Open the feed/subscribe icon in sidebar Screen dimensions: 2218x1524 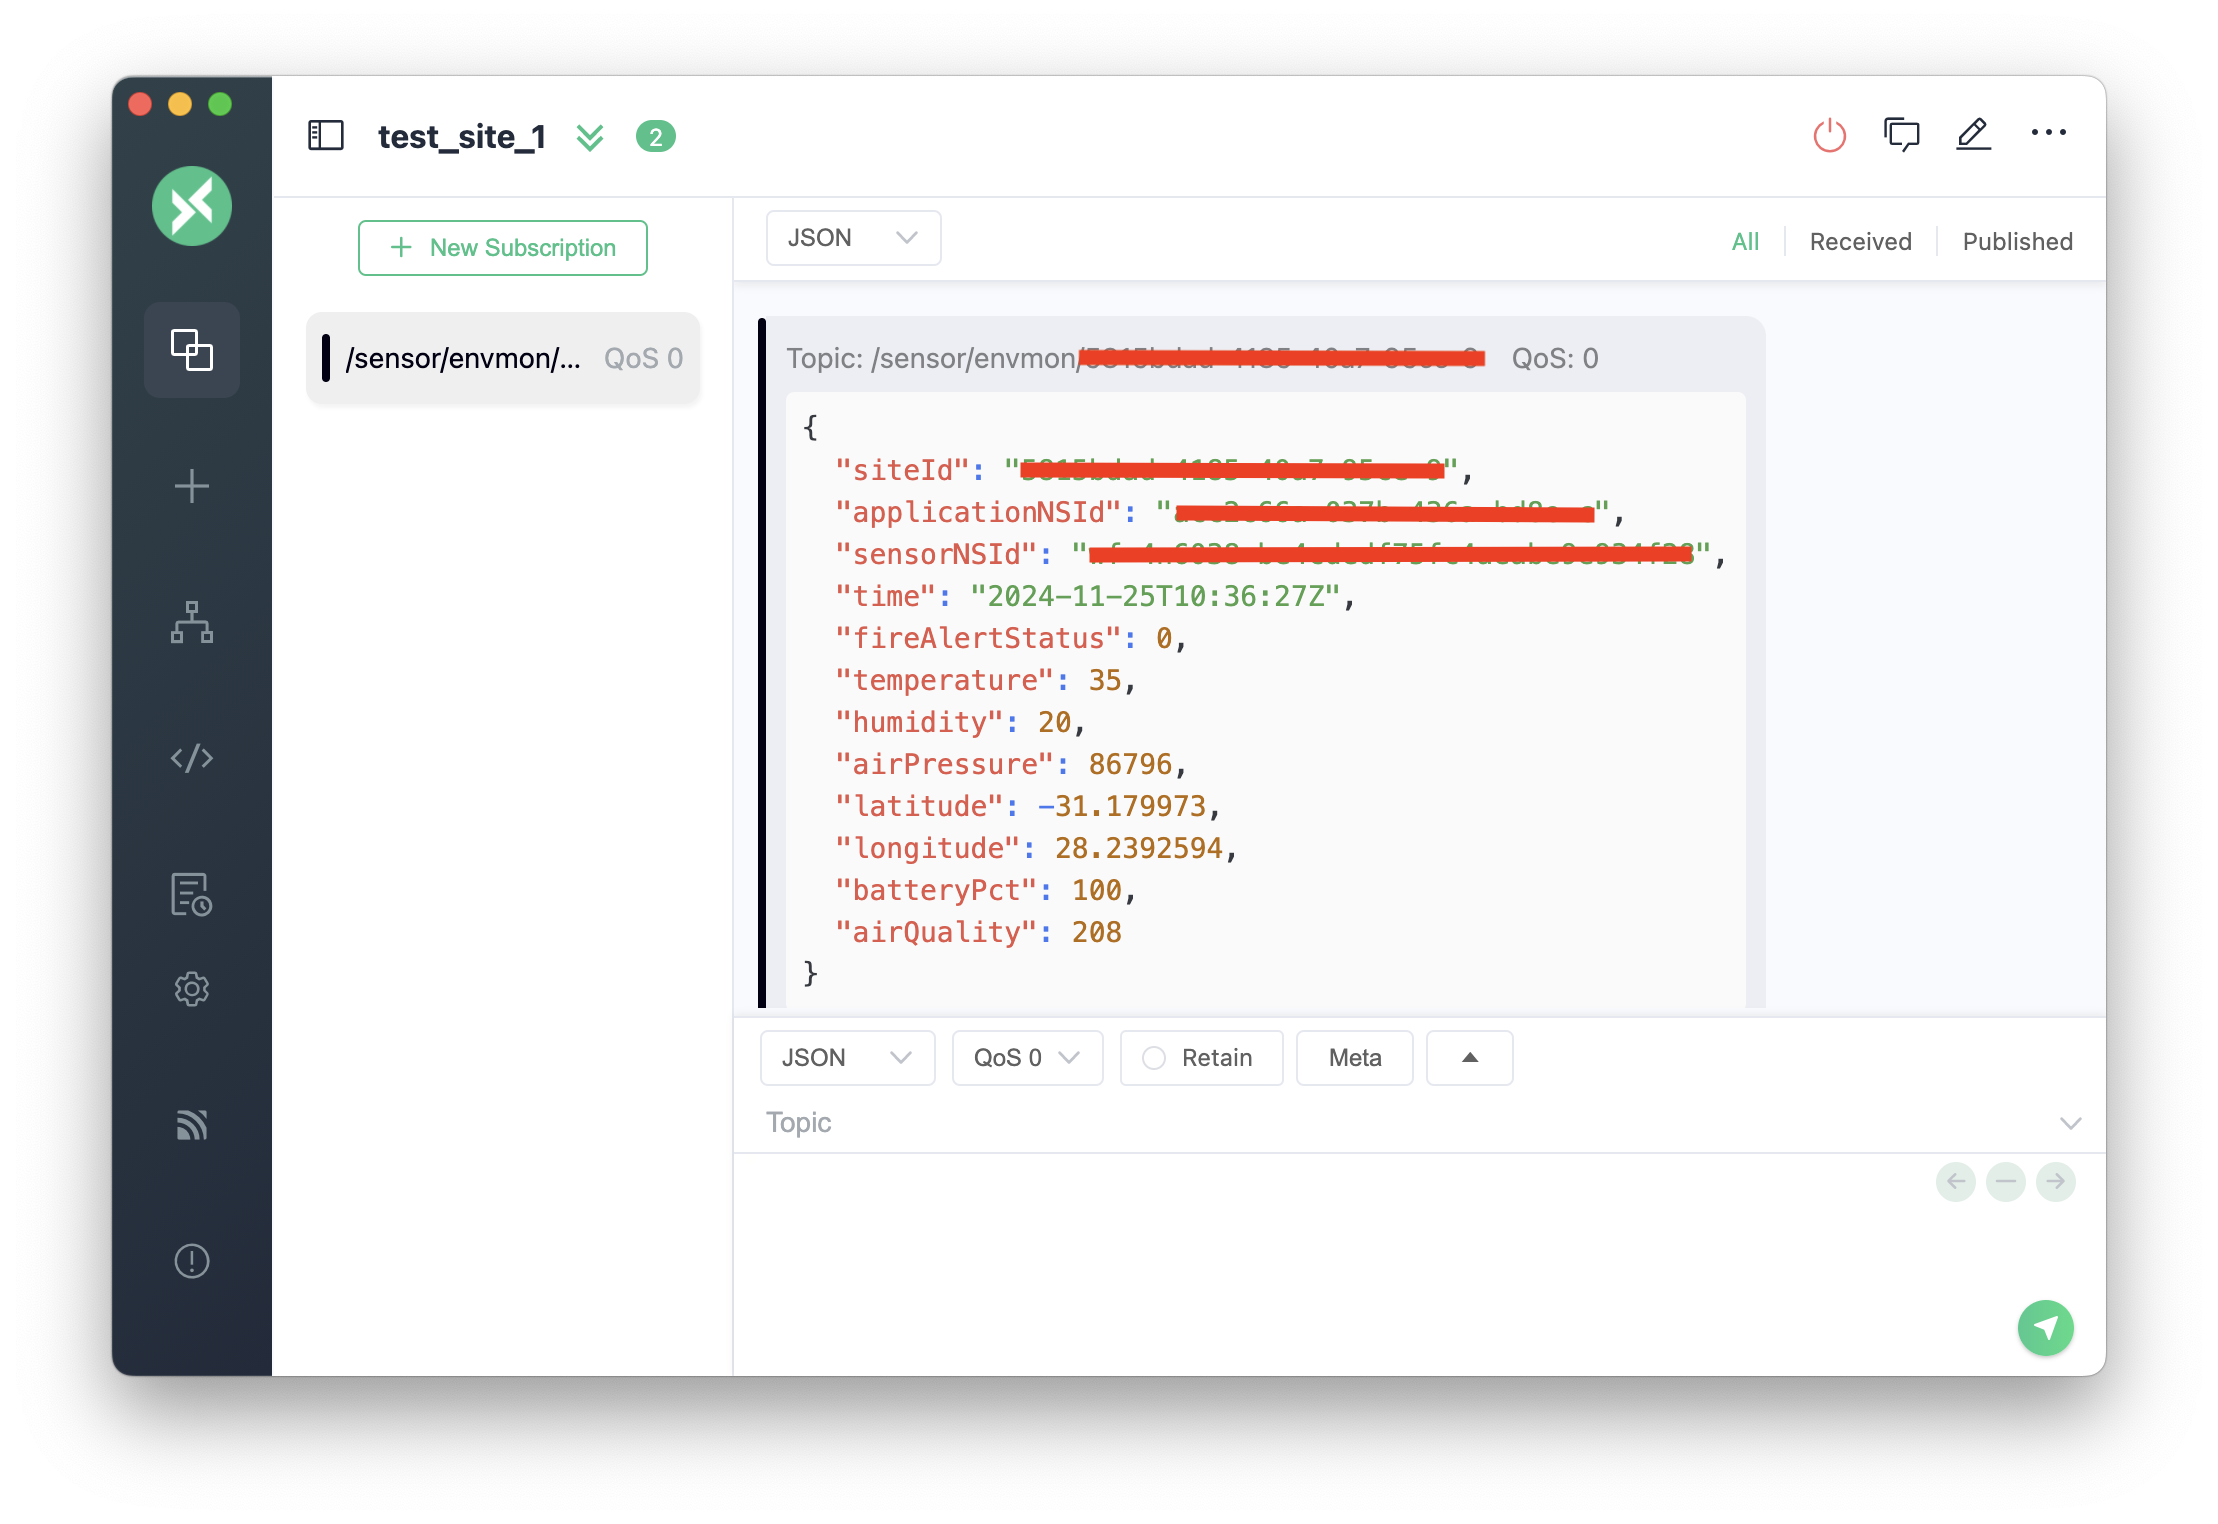tap(191, 1125)
